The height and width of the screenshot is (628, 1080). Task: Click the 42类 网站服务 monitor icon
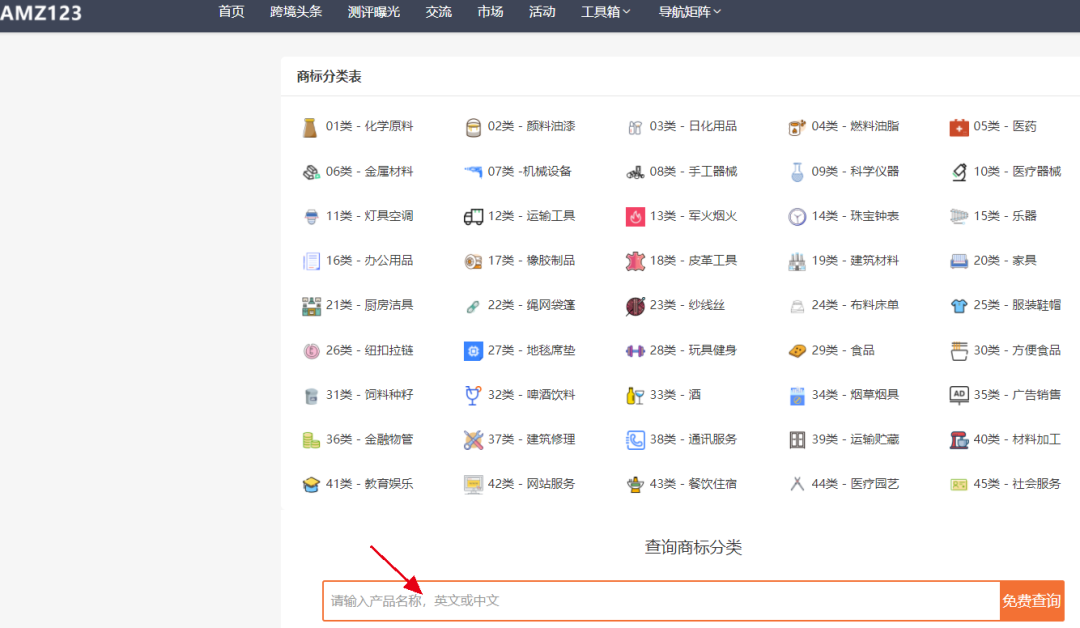click(473, 483)
